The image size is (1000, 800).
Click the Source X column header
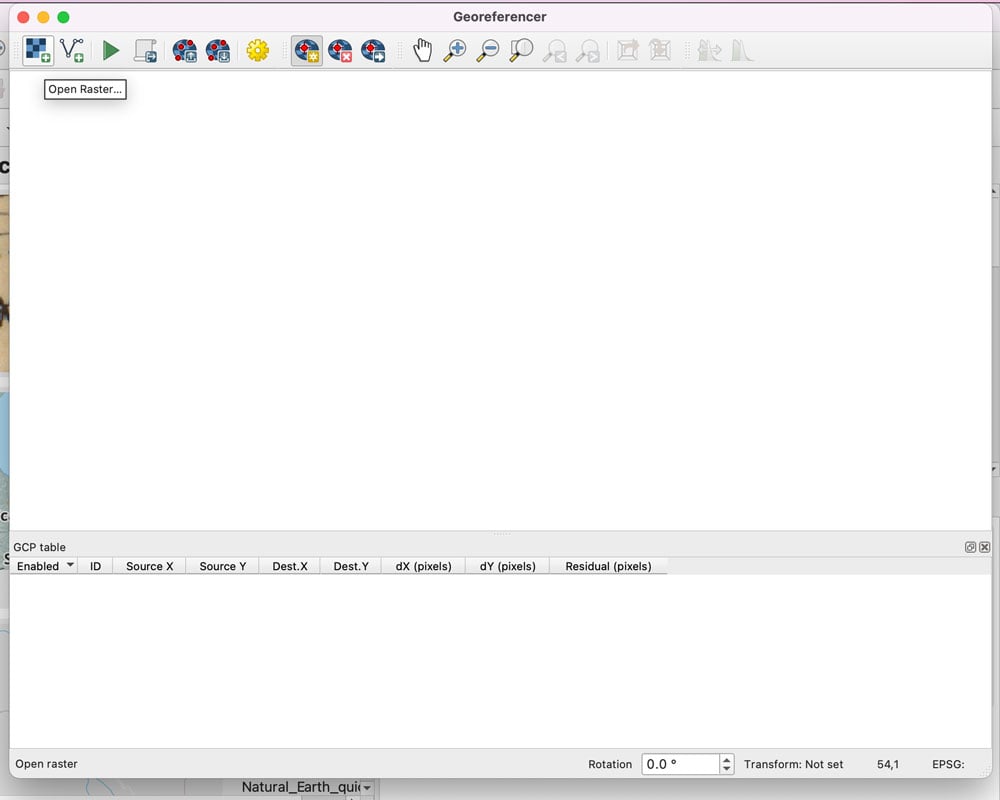[x=149, y=566]
